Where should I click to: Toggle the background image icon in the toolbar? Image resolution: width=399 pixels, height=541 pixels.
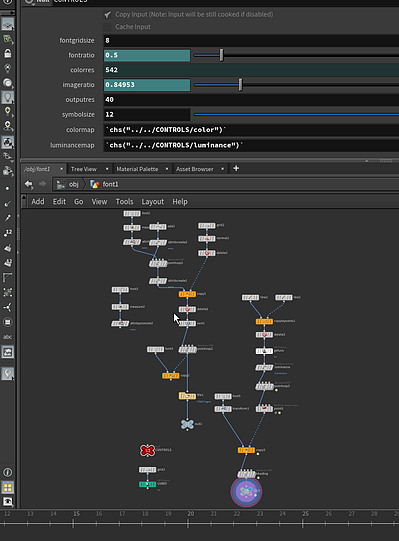(x=8, y=352)
